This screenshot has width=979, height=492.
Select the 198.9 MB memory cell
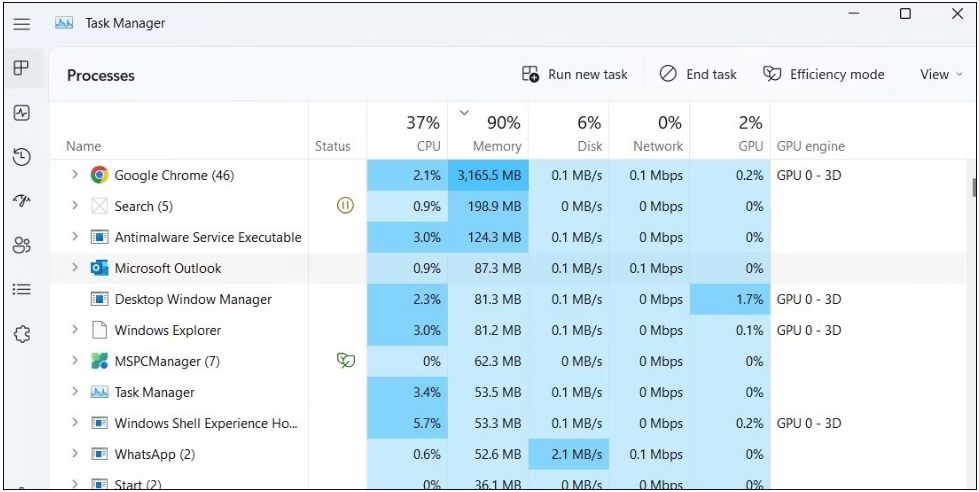488,206
